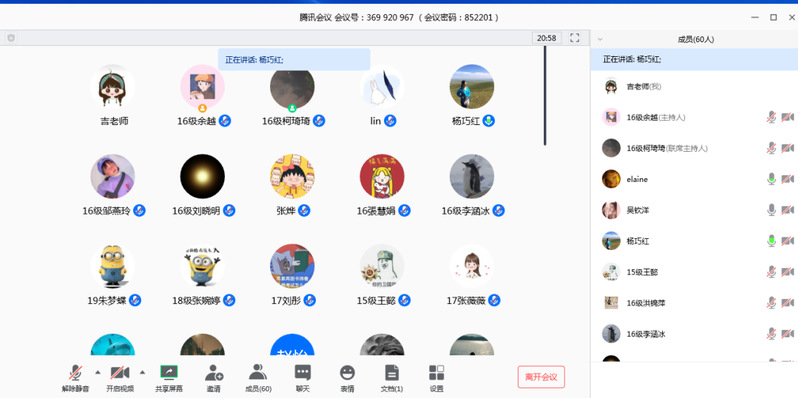798x398 pixels.
Task: Select 吉老师 avatar in grid
Action: [x=112, y=87]
